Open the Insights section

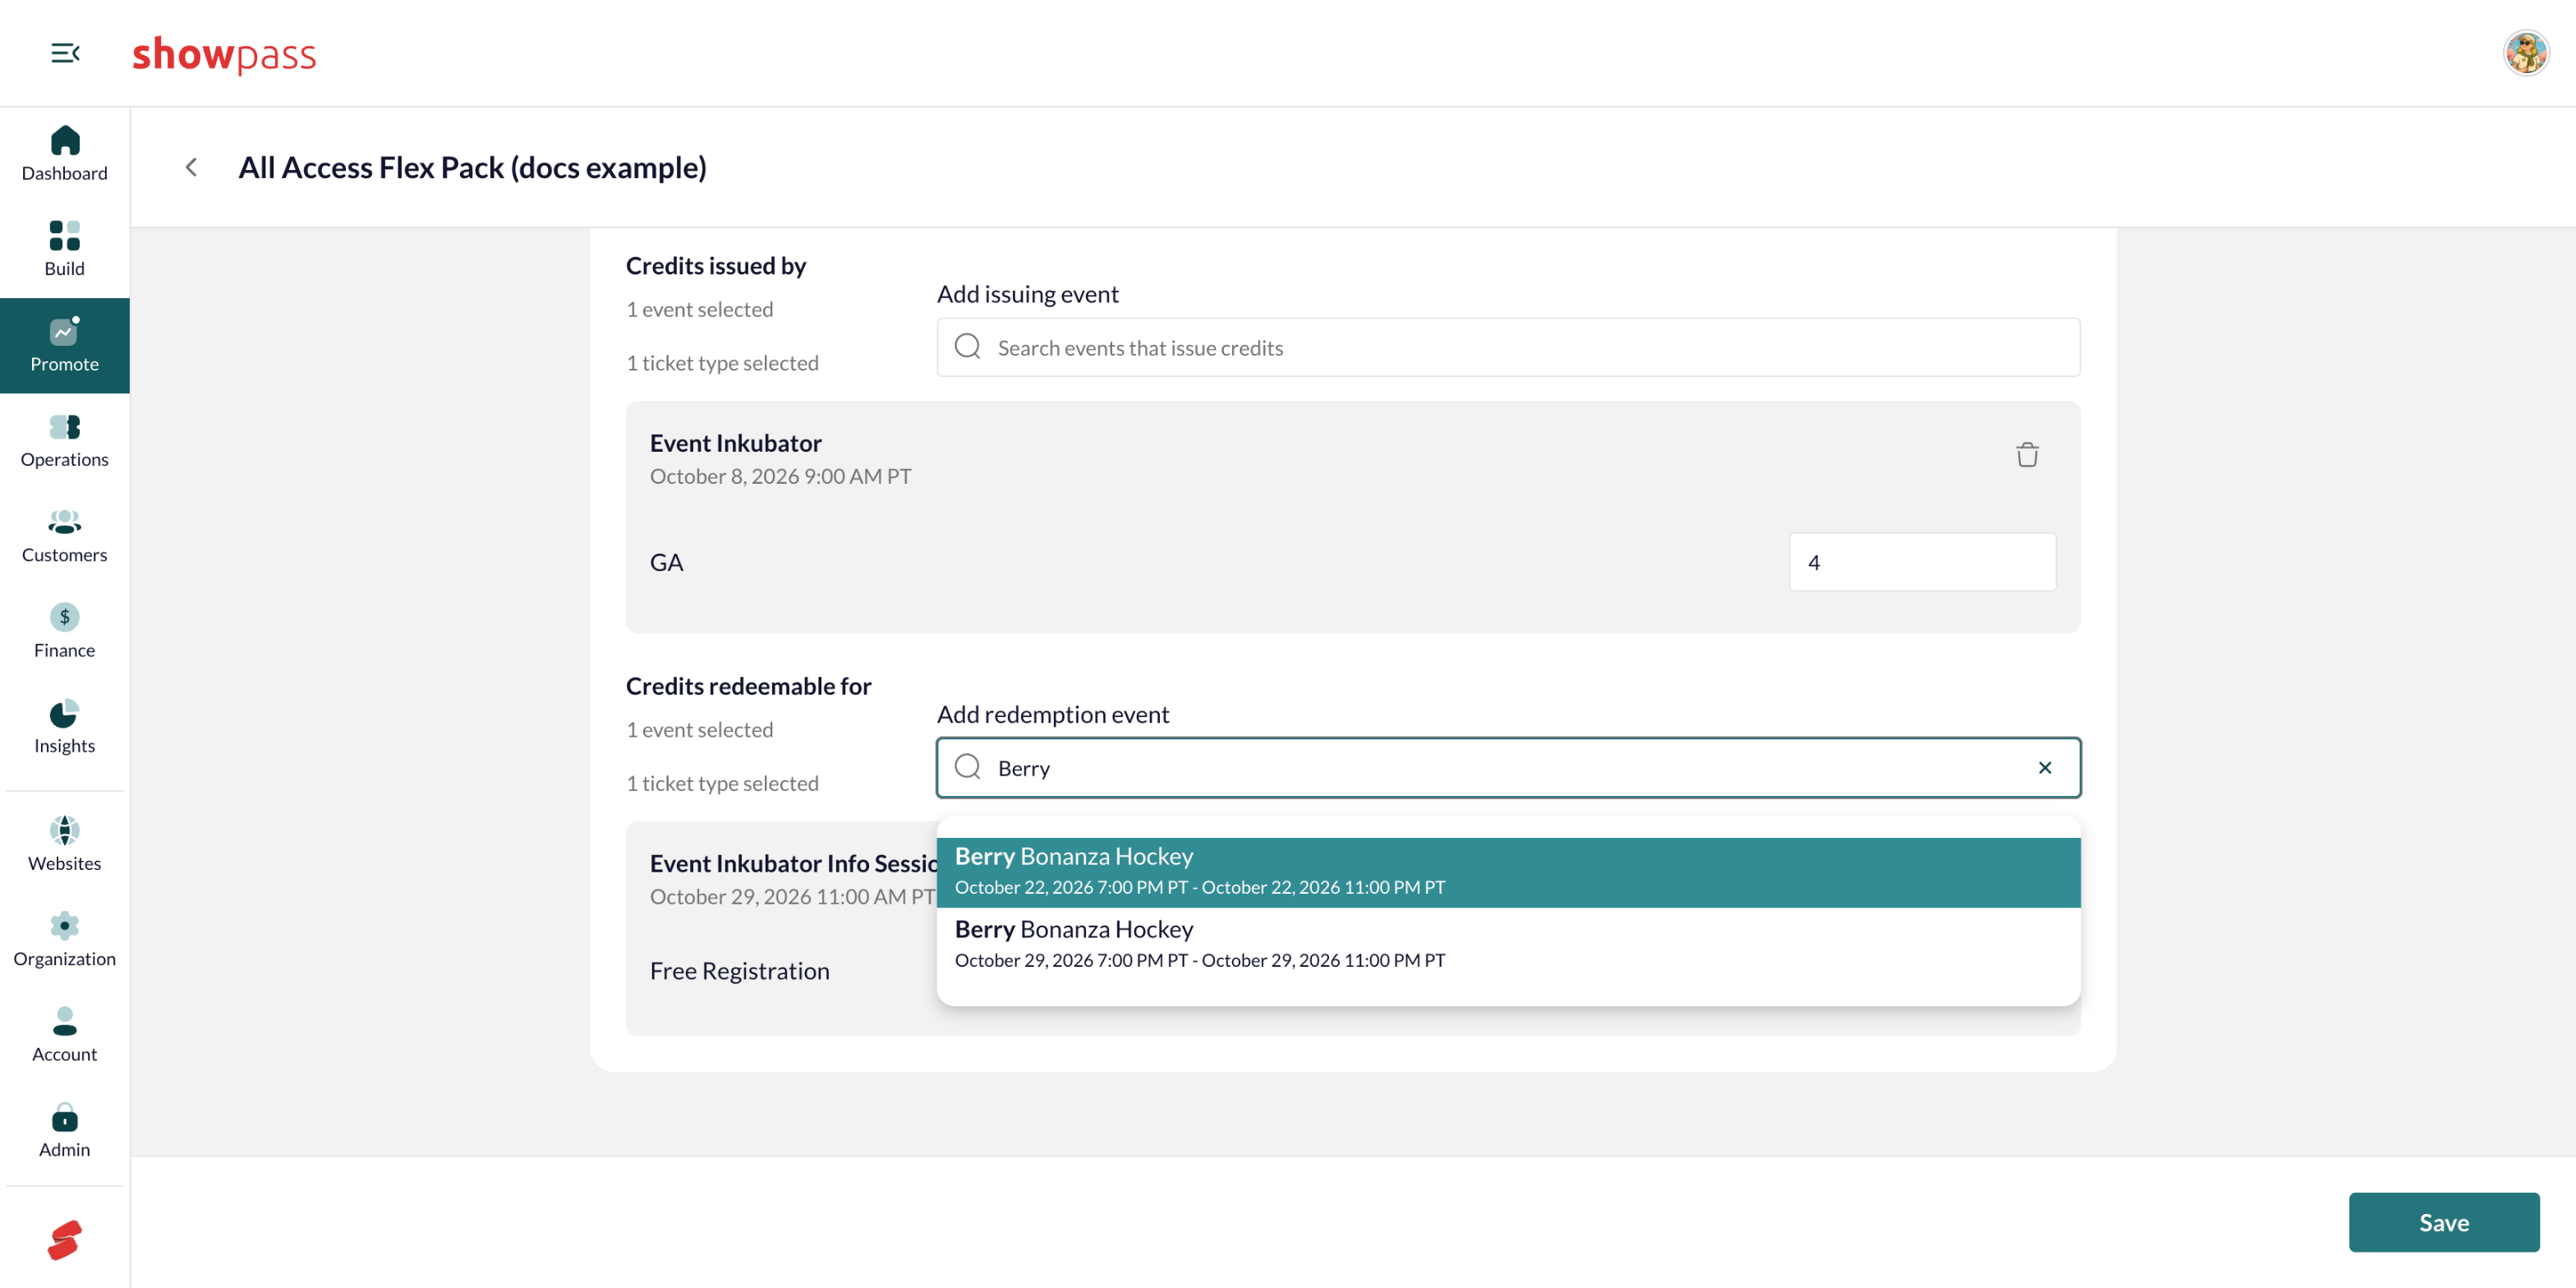click(65, 727)
